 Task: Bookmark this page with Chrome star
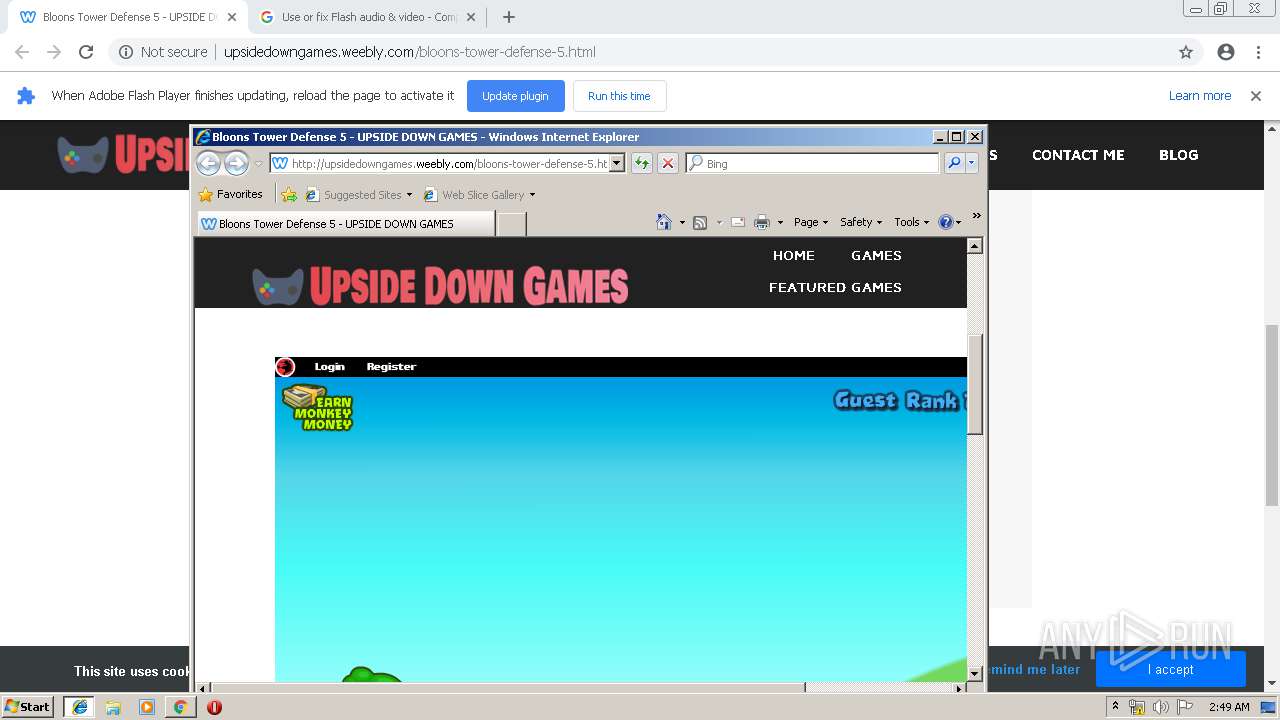1186,52
